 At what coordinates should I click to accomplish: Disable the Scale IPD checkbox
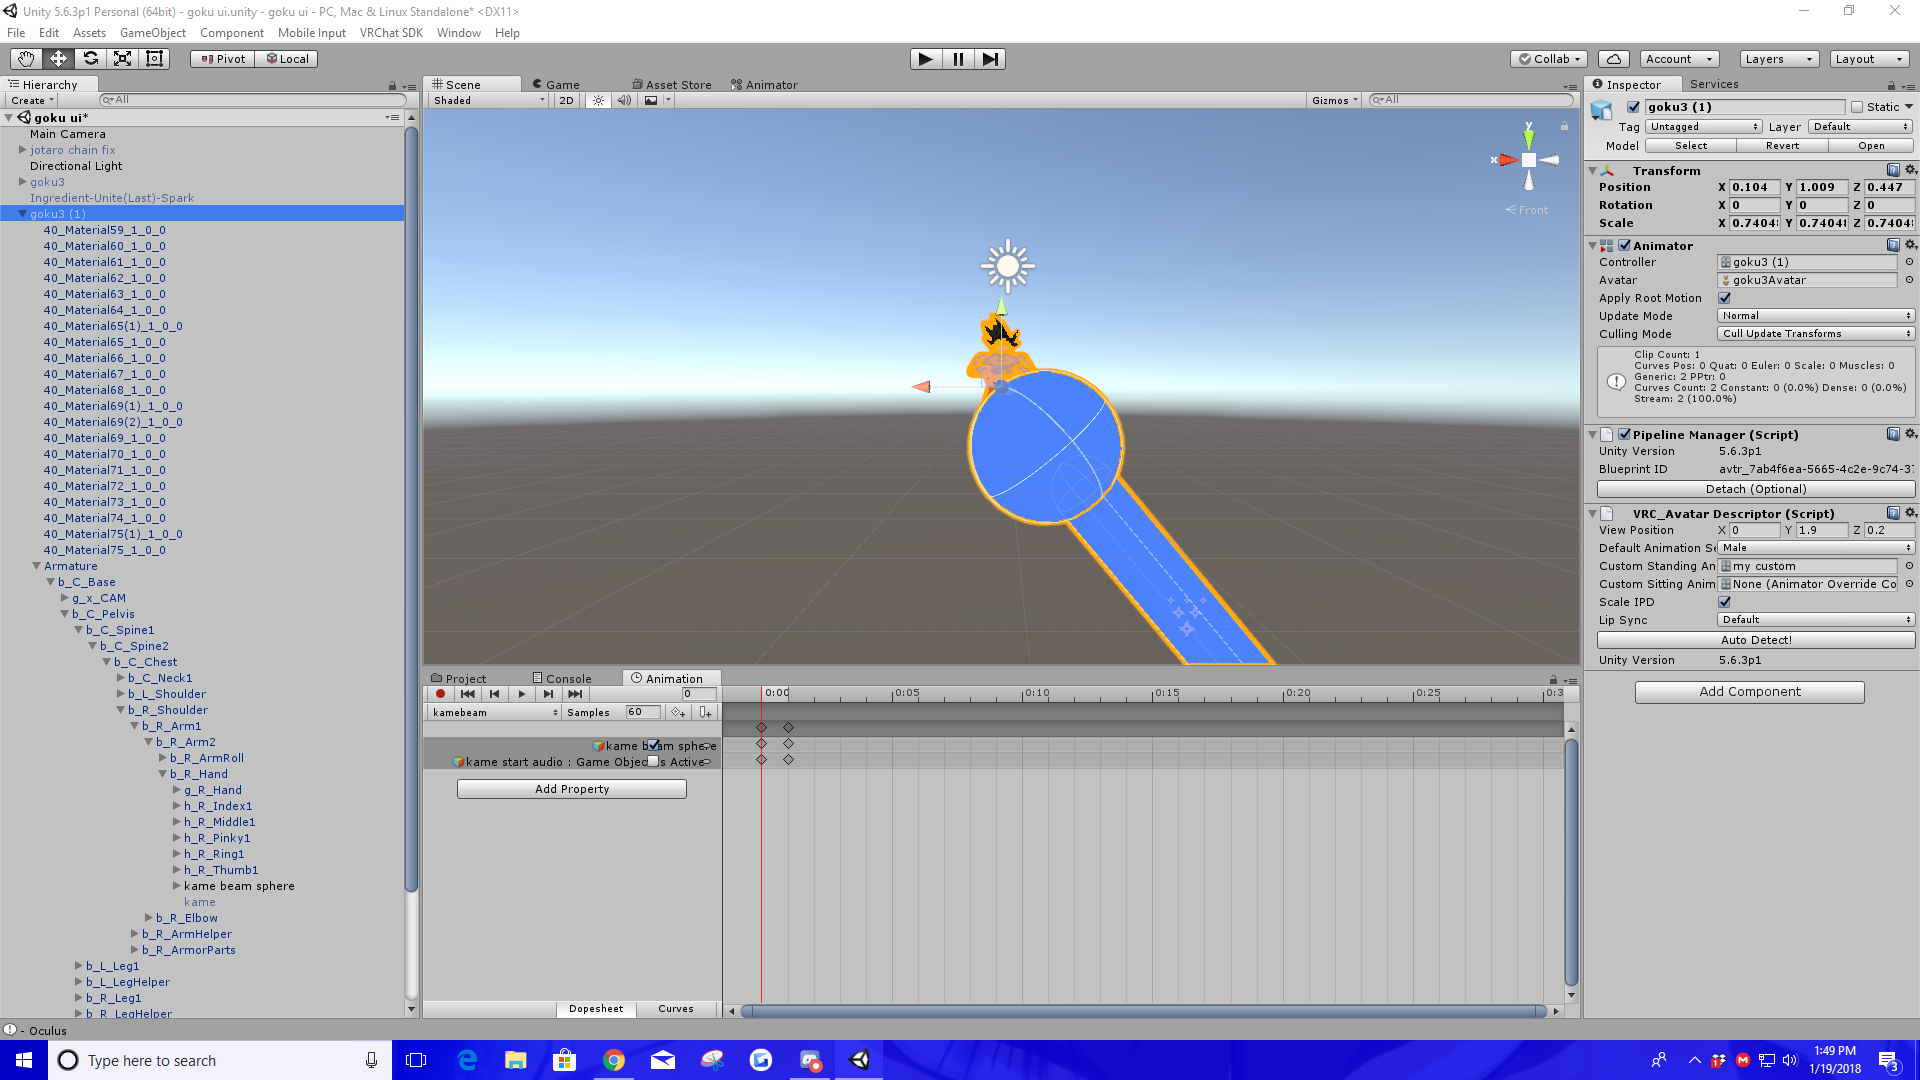click(1724, 602)
